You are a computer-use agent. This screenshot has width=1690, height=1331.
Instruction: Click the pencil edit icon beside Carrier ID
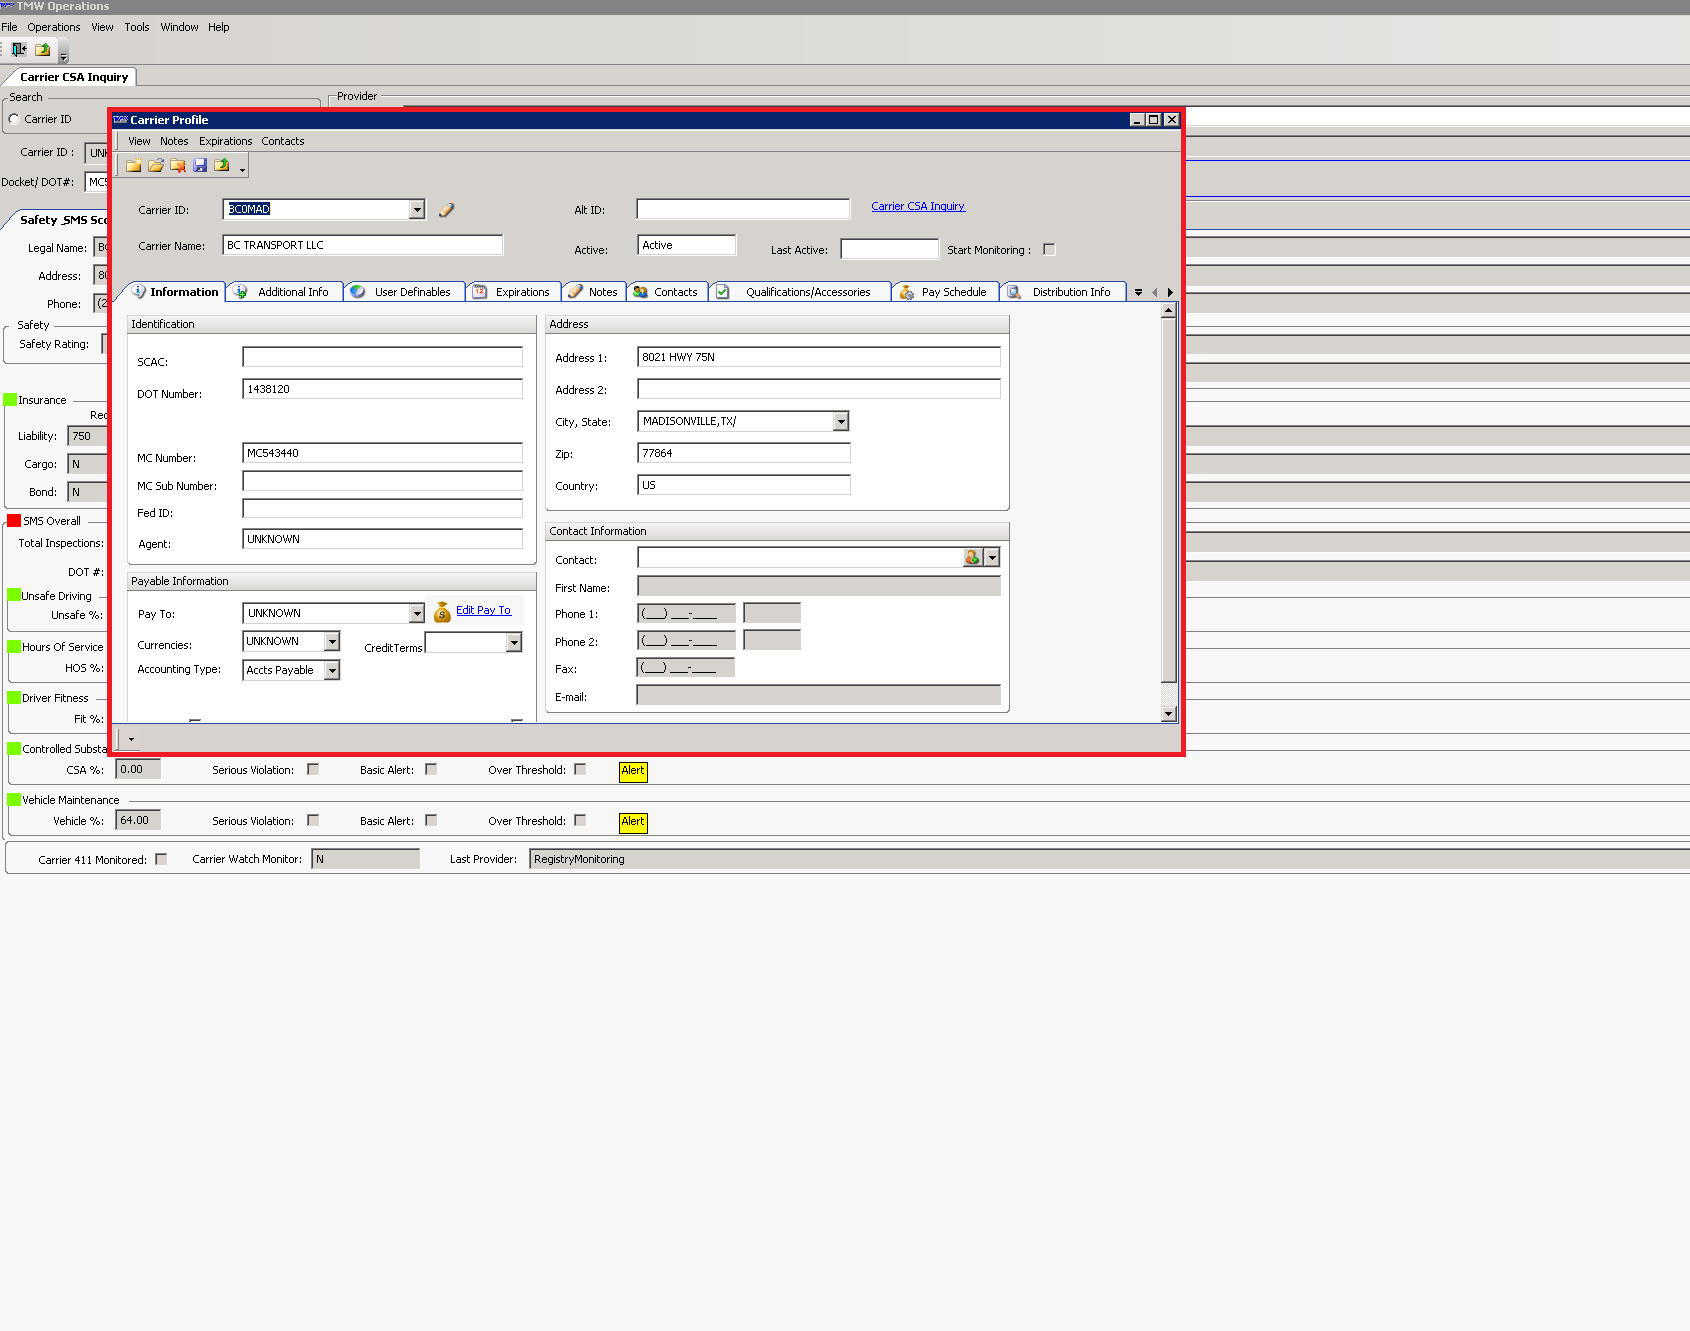click(x=446, y=210)
